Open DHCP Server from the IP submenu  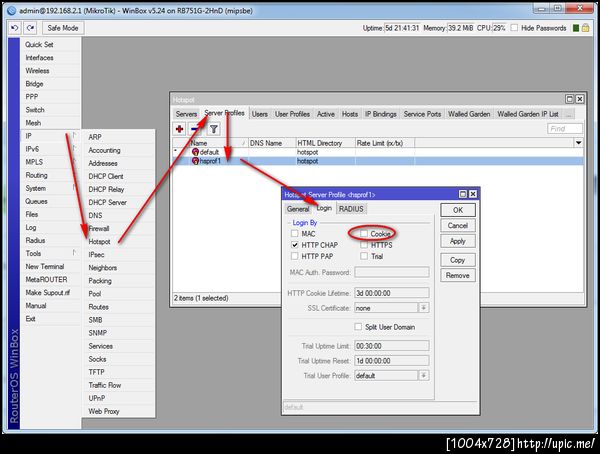click(108, 203)
